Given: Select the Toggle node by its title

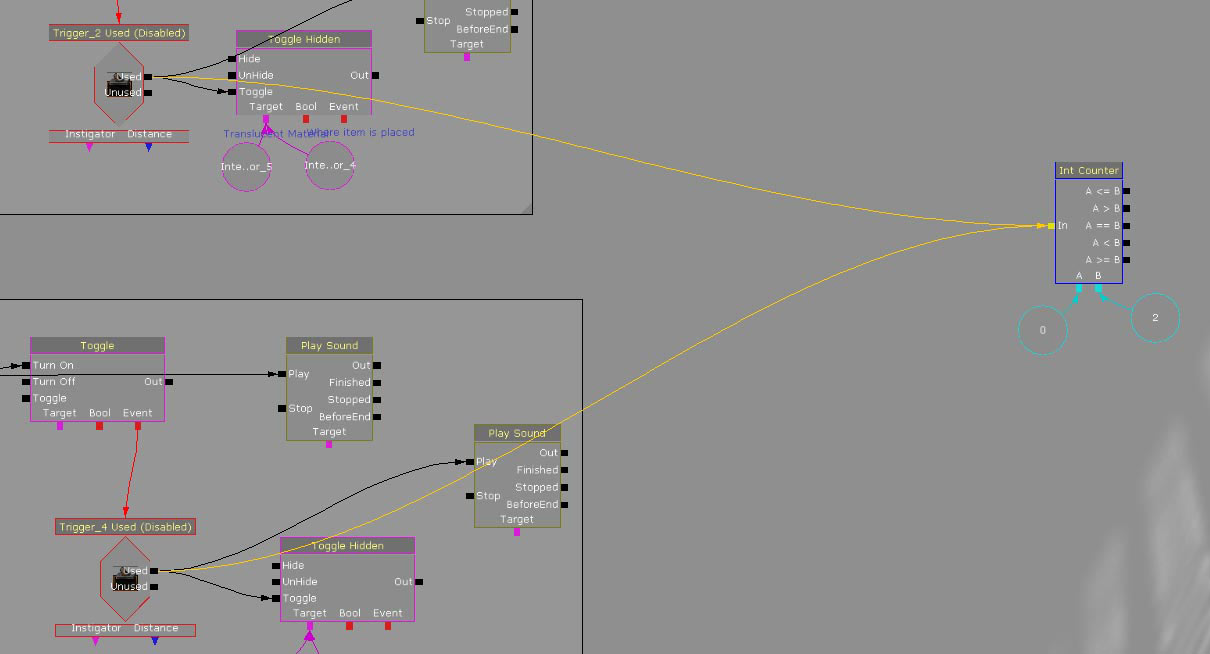Looking at the screenshot, I should [x=97, y=346].
